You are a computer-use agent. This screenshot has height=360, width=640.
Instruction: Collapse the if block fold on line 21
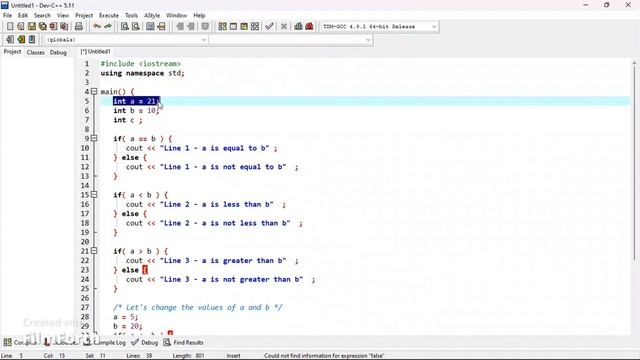click(94, 251)
